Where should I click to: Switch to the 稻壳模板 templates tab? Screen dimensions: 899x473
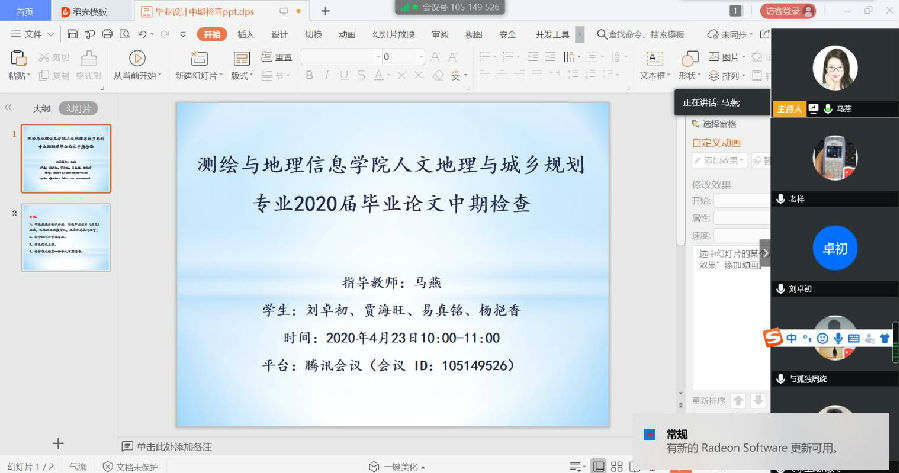[x=92, y=11]
